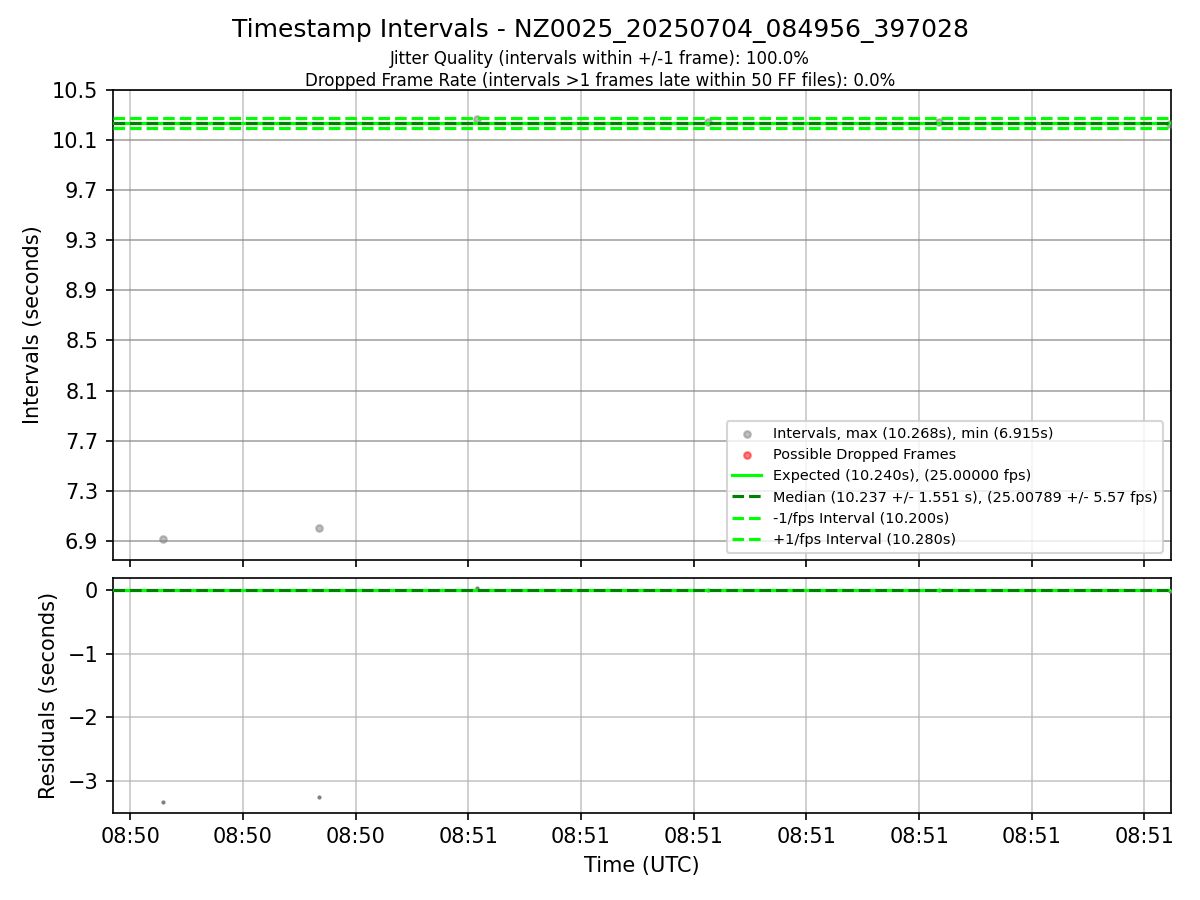Click the lowest interval data point at 6.9 seconds
This screenshot has width=1200, height=900.
[x=163, y=539]
